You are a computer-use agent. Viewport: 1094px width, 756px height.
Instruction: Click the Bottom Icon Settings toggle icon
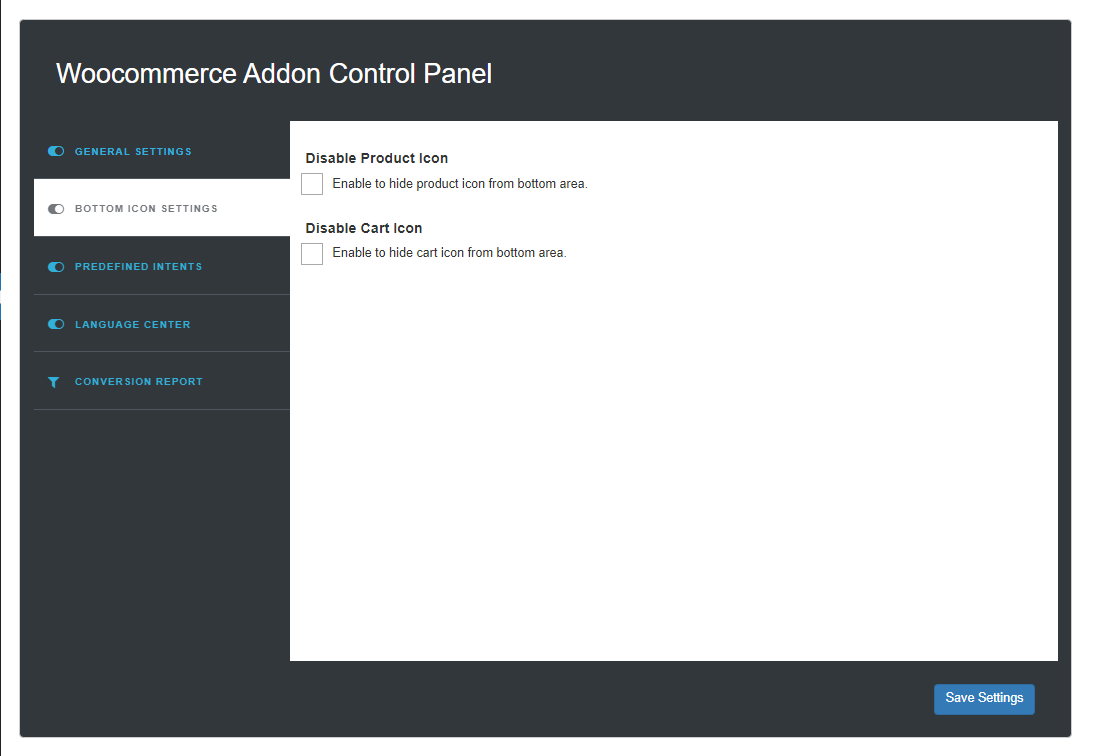point(56,209)
